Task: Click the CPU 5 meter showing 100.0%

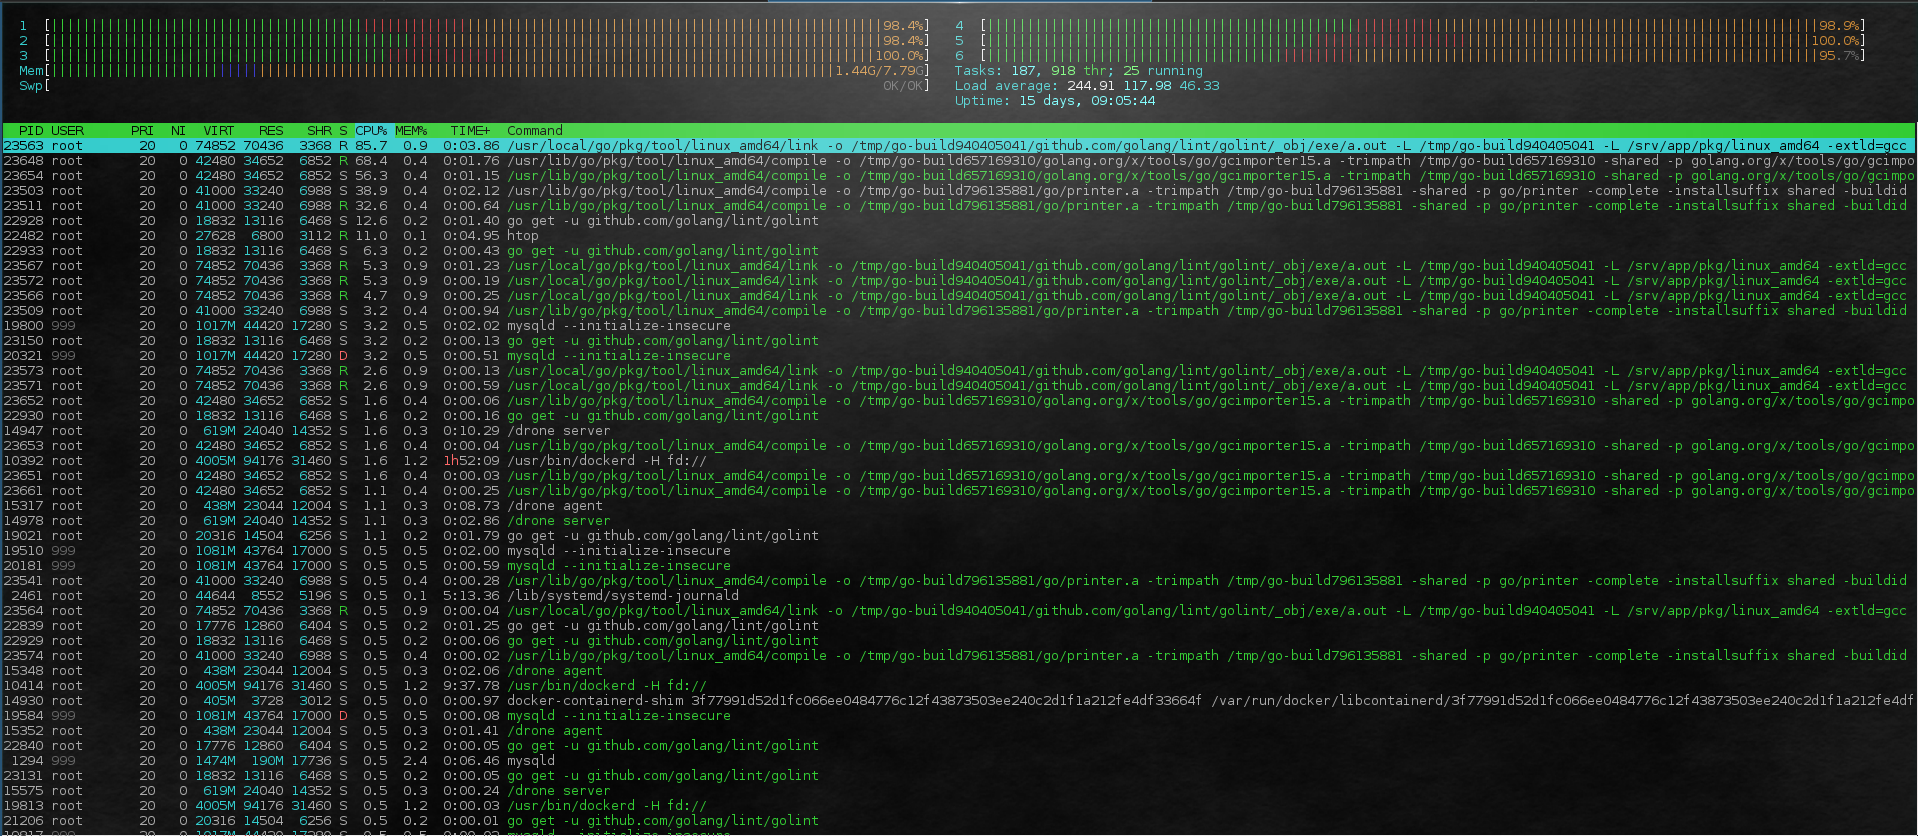Action: (1410, 41)
